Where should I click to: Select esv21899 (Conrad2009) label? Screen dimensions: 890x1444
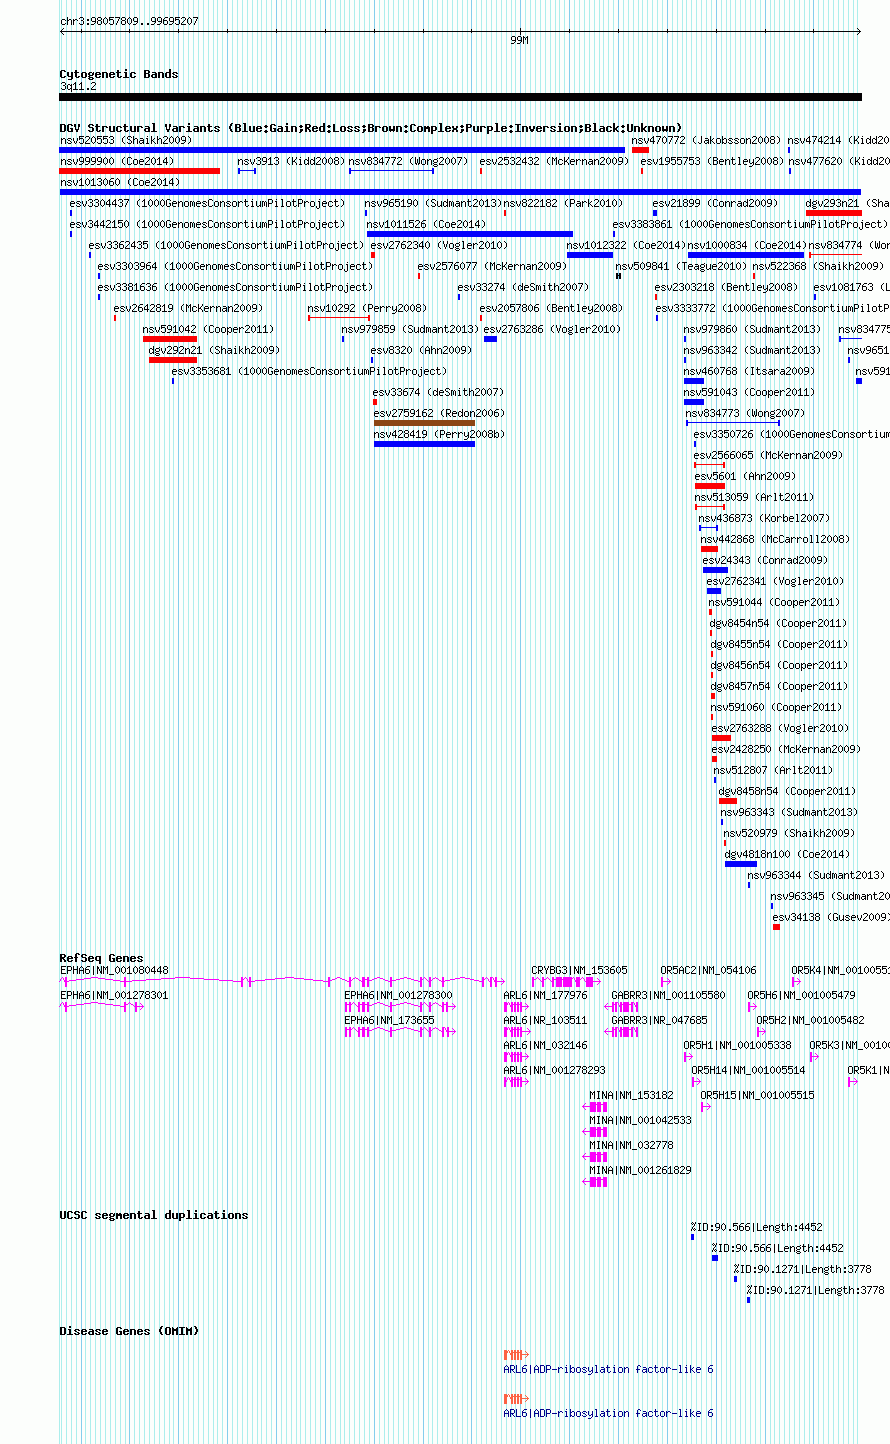pyautogui.click(x=715, y=203)
